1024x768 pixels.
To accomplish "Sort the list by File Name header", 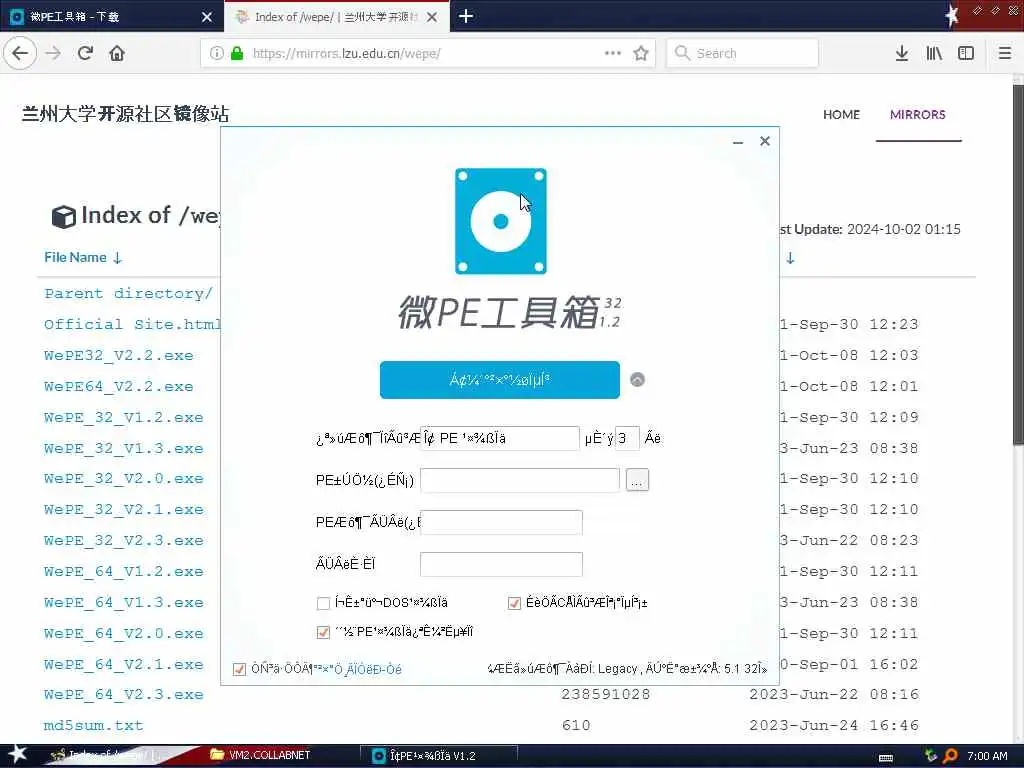I will [83, 257].
